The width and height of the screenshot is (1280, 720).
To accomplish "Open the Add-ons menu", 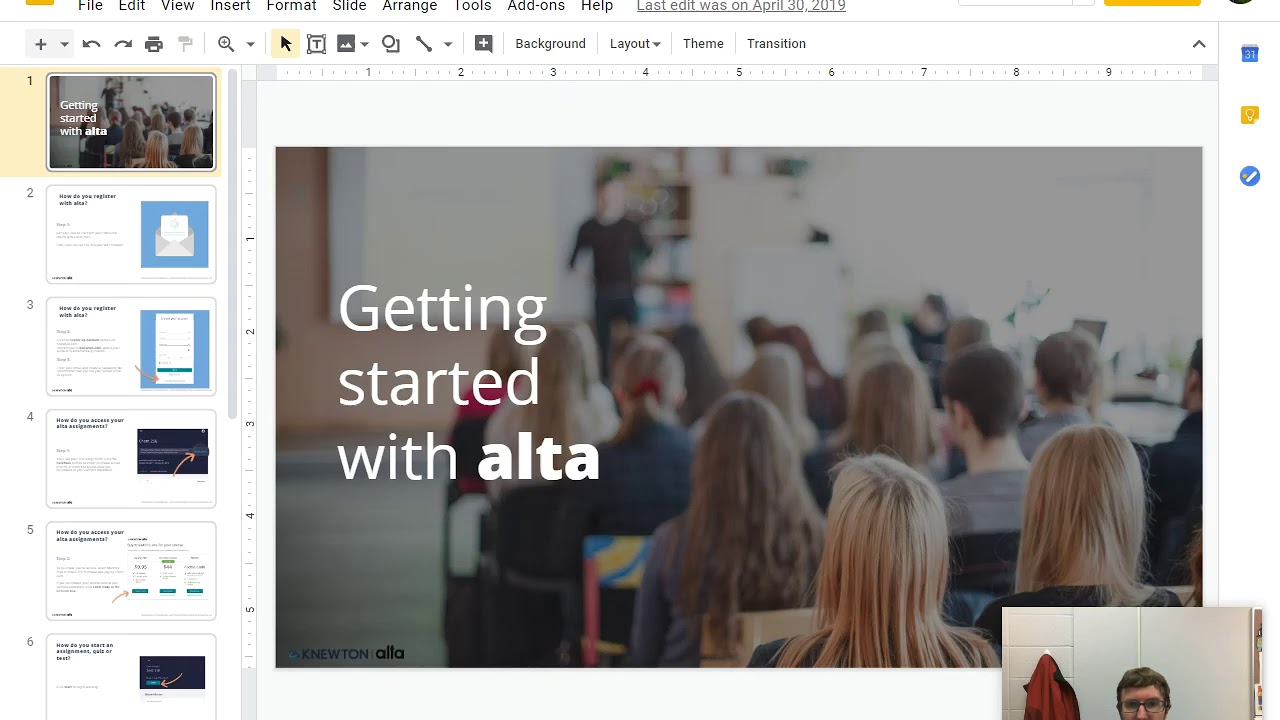I will pos(536,6).
